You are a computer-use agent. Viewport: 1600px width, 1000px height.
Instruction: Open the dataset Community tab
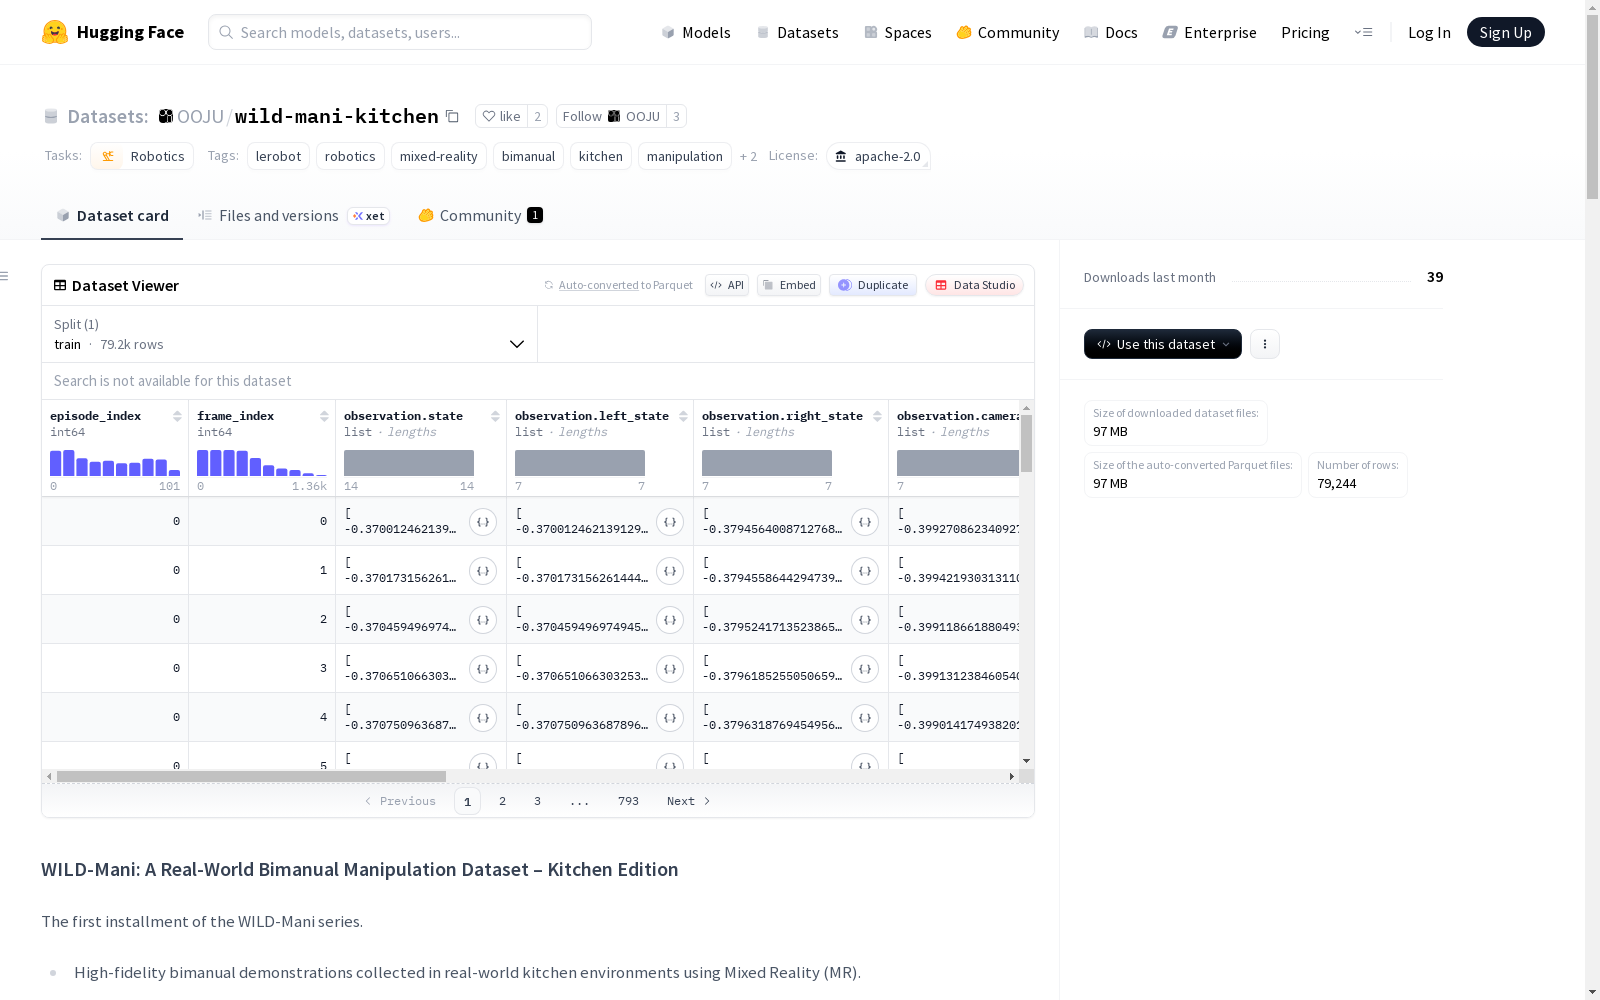click(480, 216)
